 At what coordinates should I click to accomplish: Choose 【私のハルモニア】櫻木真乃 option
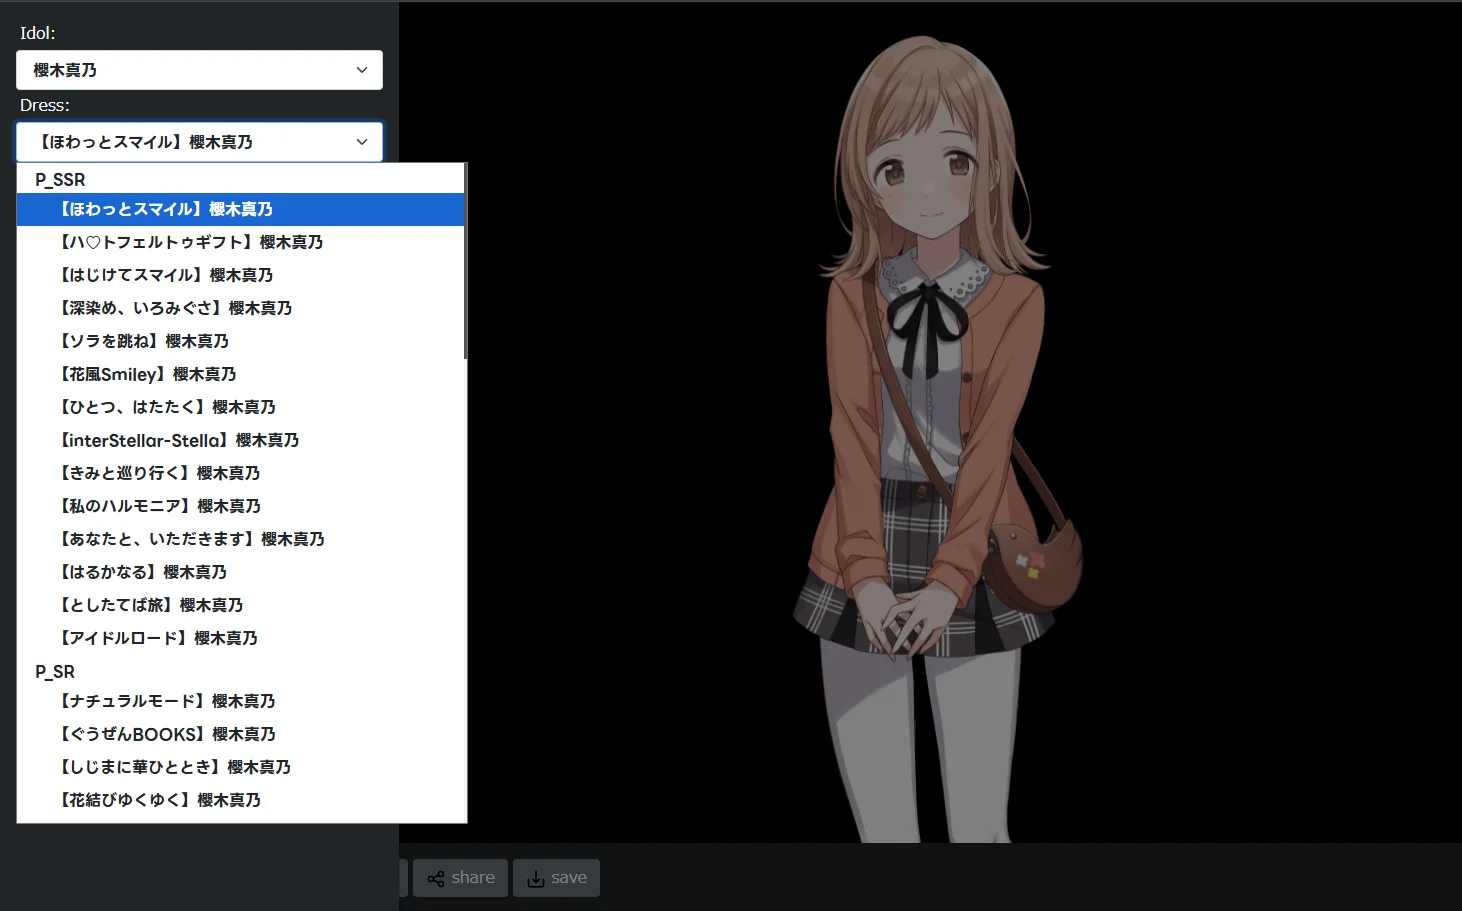pyautogui.click(x=160, y=506)
